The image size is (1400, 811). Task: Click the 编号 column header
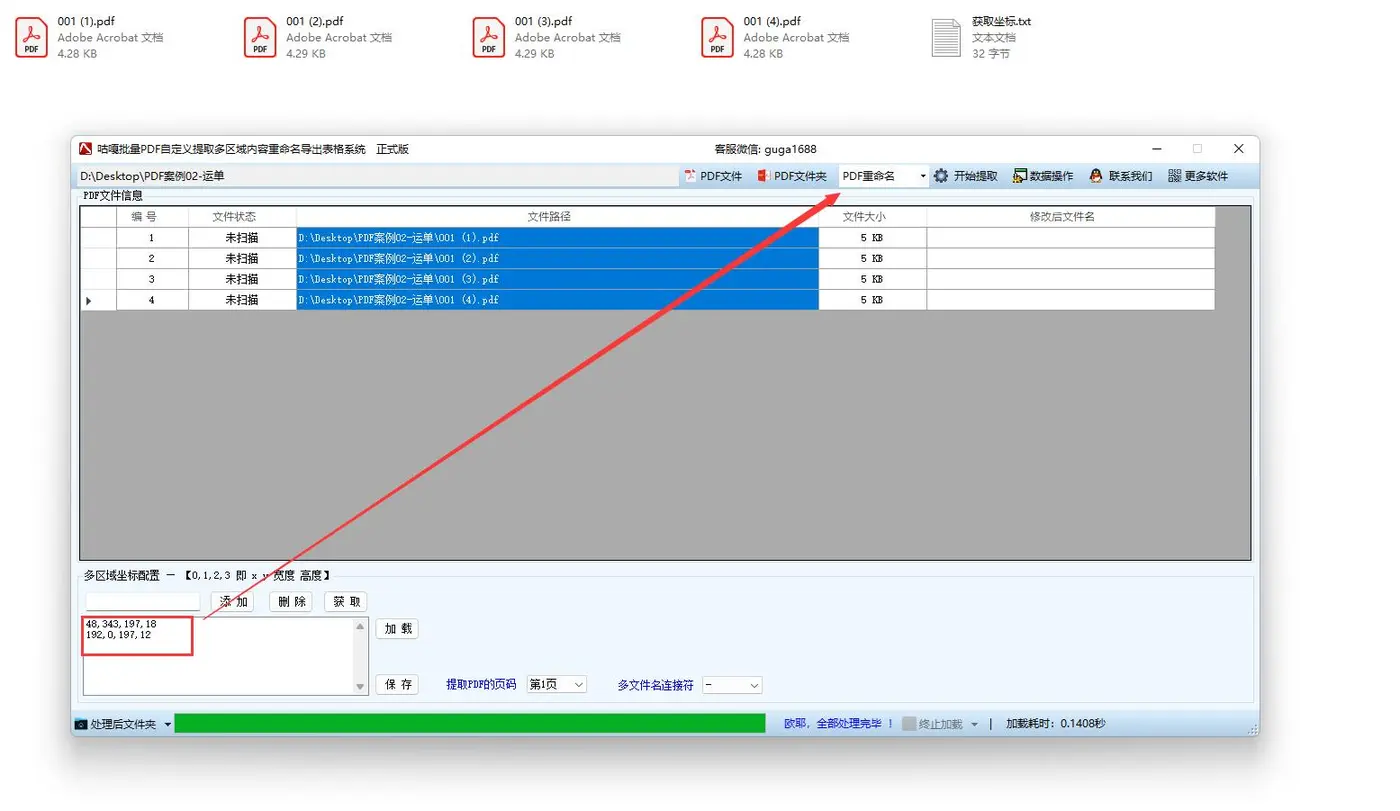(x=152, y=217)
